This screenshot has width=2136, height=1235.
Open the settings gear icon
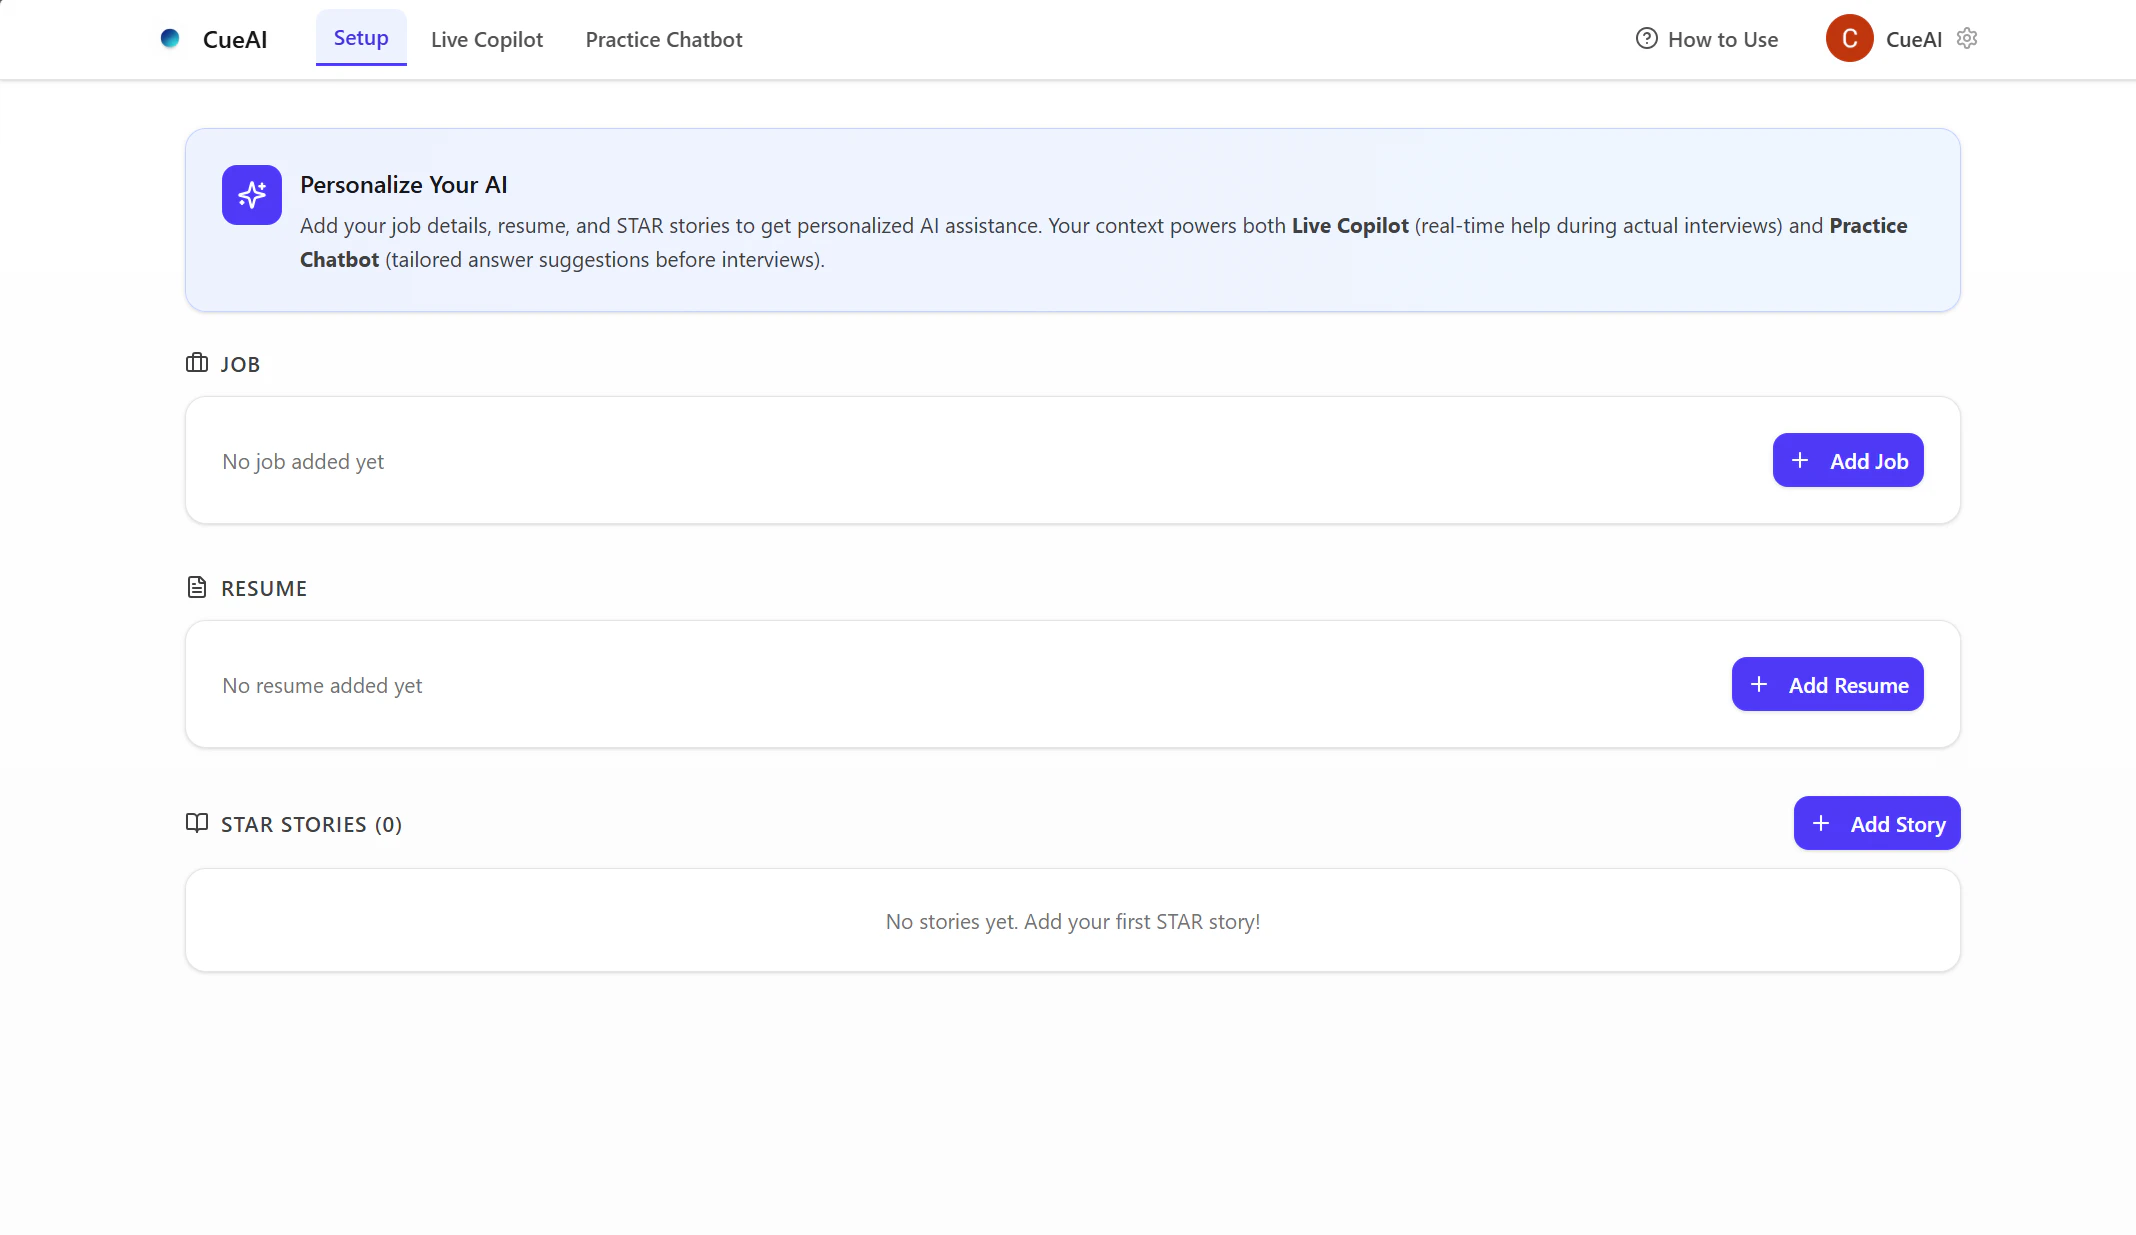point(1967,38)
